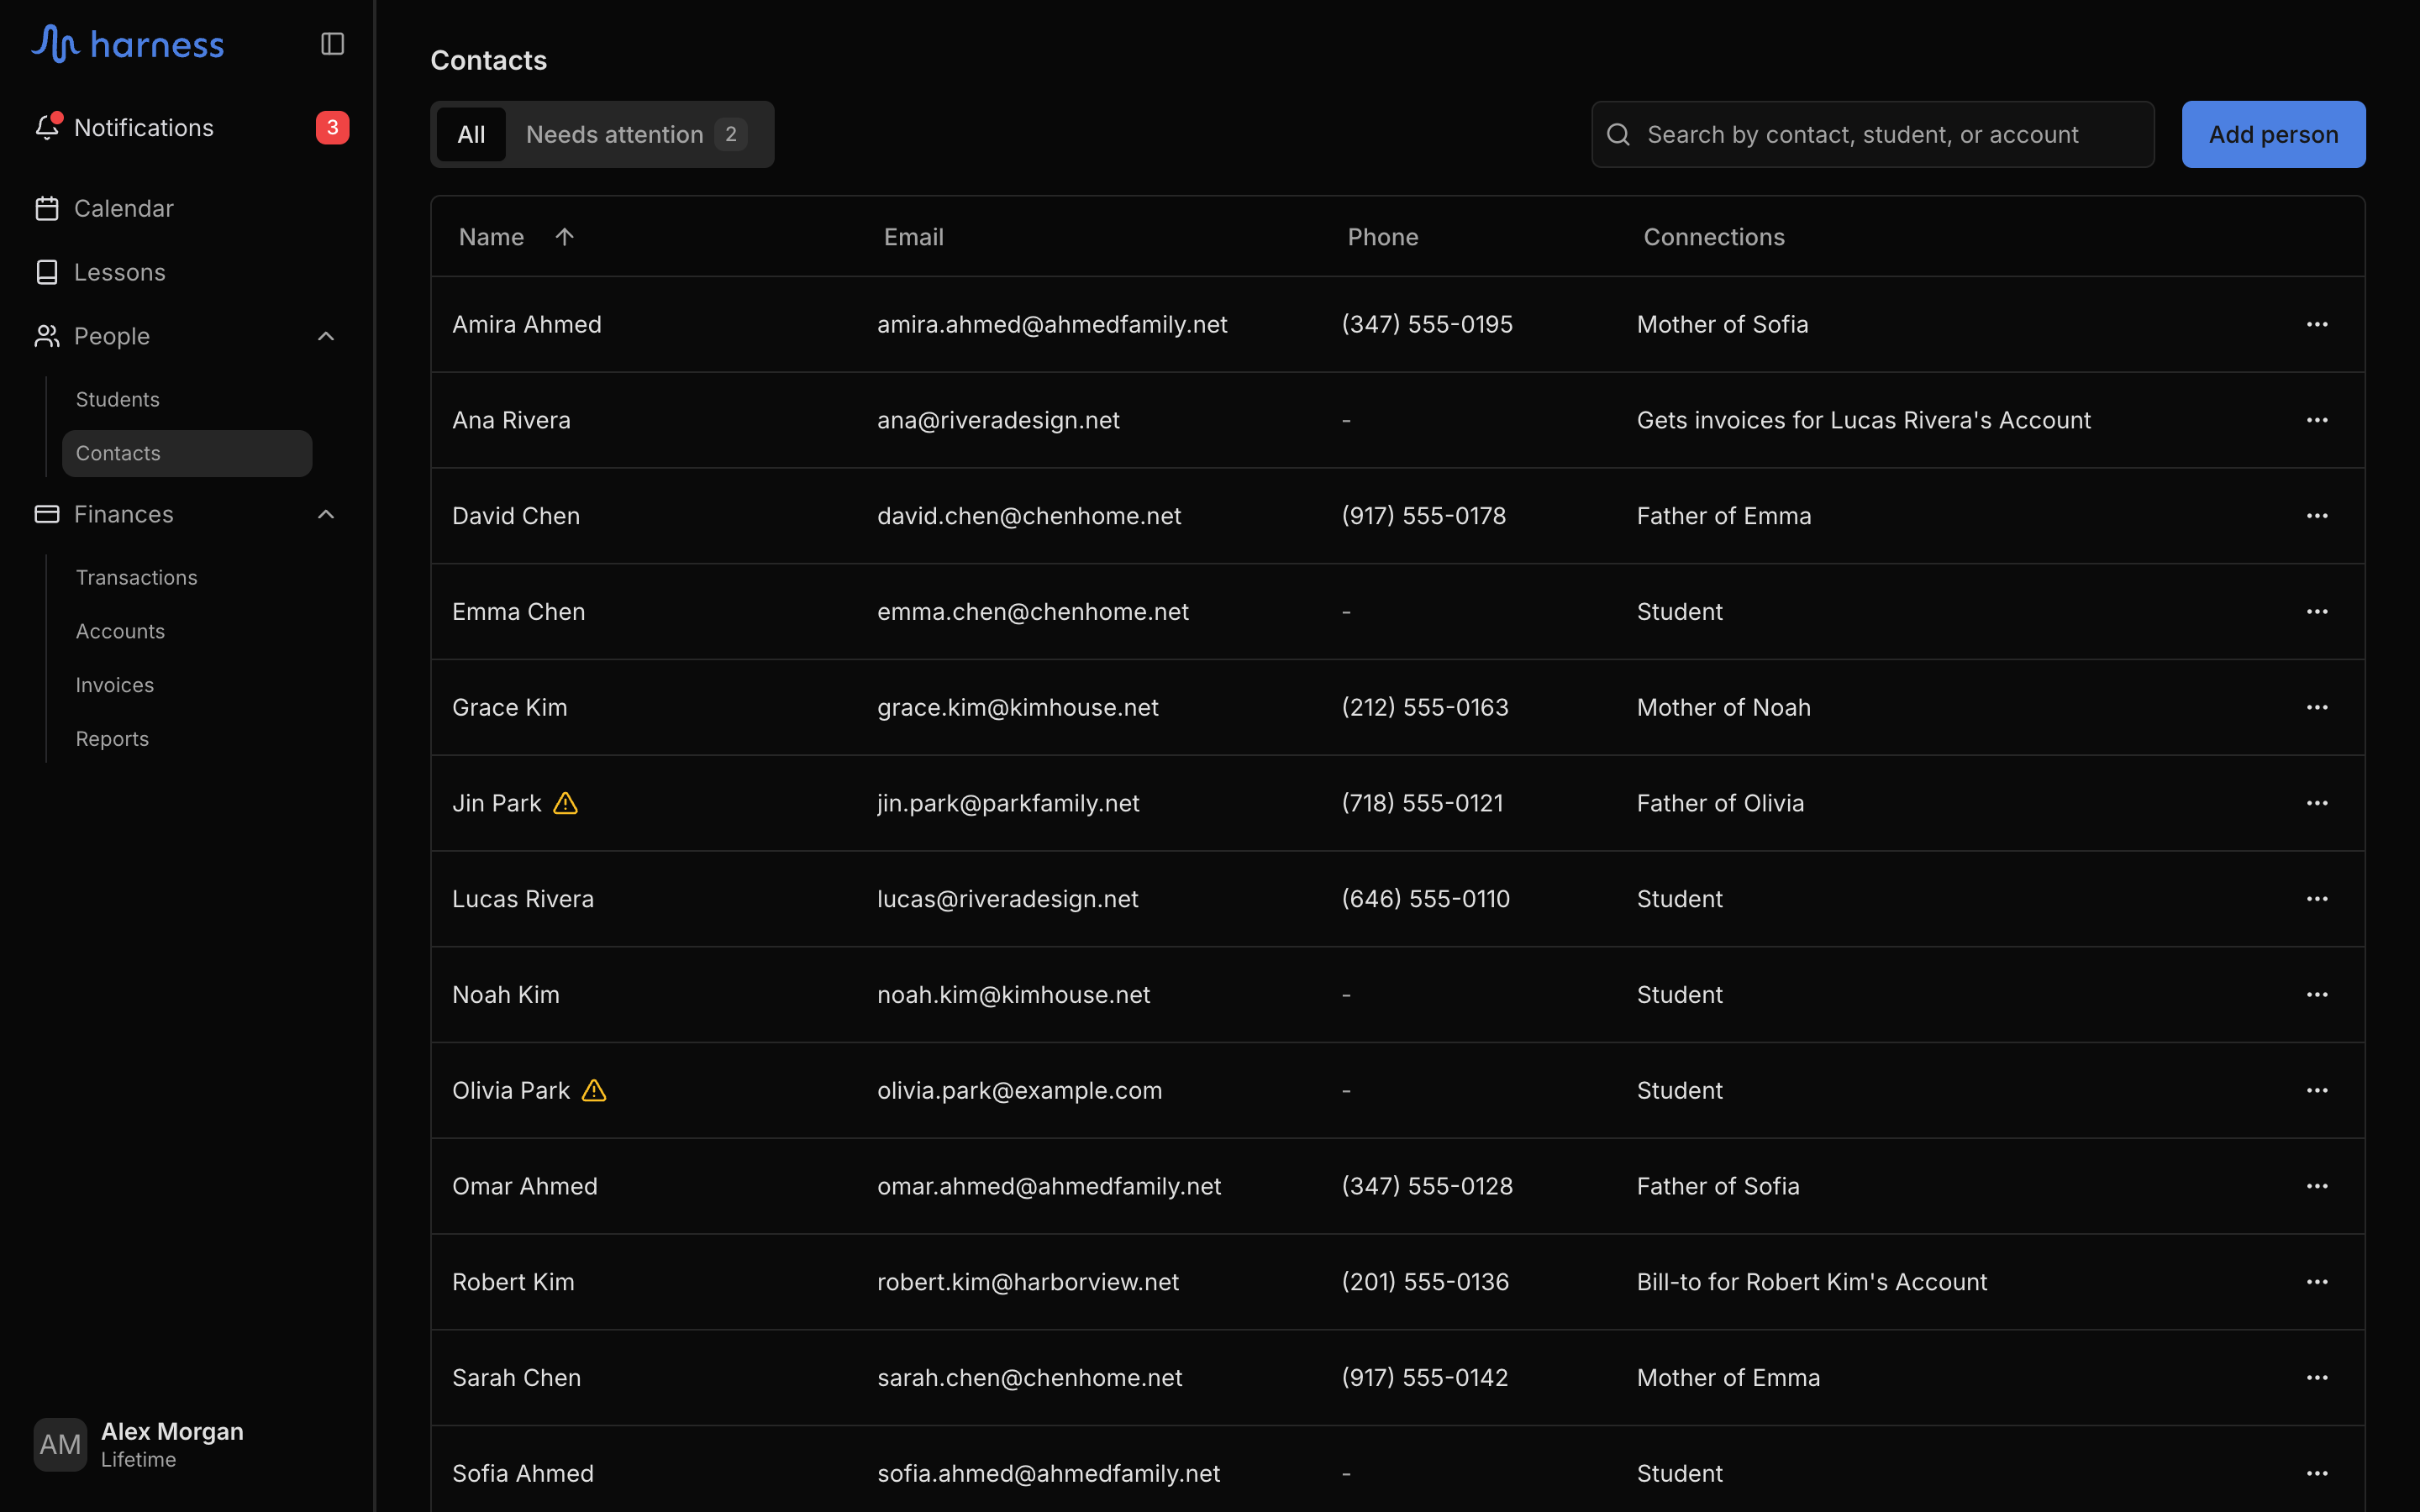This screenshot has height=1512, width=2420.
Task: Select Contacts in sidebar
Action: point(187,453)
